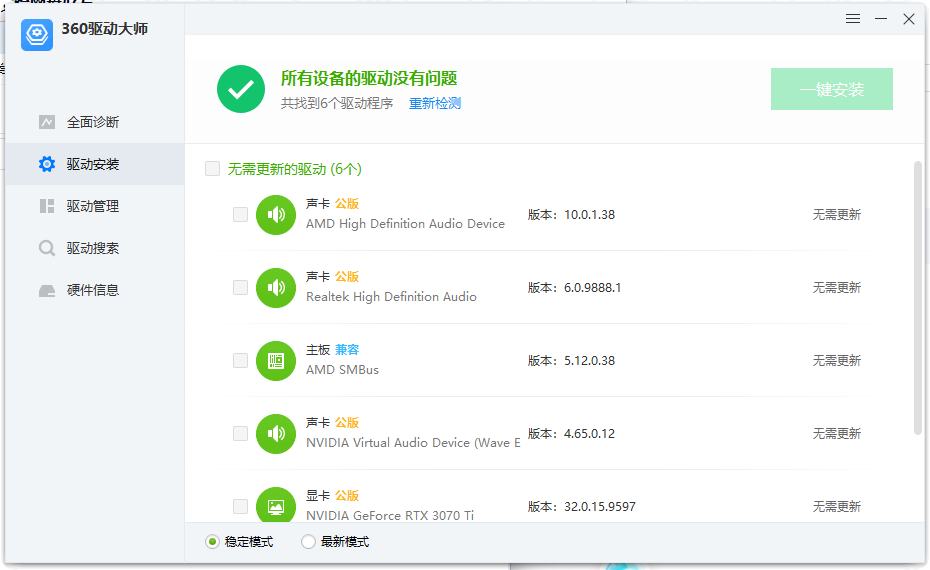The height and width of the screenshot is (570, 930).
Task: Click version text 32.0.15.9597
Action: click(600, 507)
